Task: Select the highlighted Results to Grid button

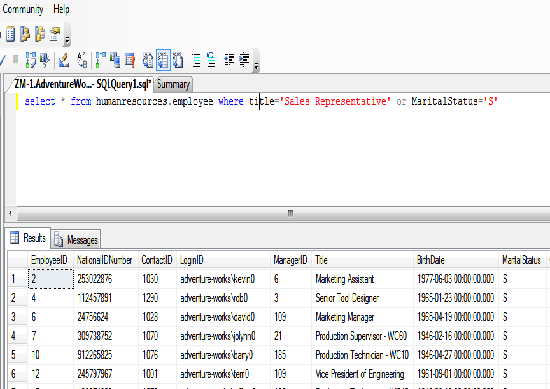Action: pyautogui.click(x=163, y=60)
